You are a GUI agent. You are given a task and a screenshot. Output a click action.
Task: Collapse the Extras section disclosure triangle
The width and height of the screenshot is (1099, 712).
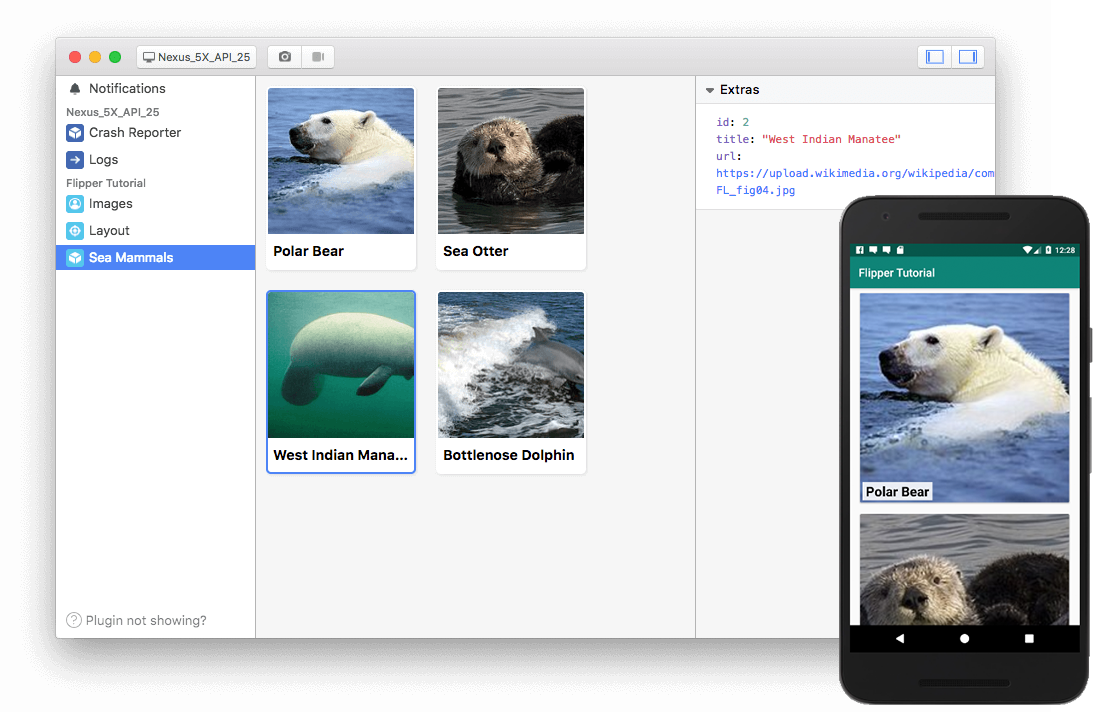coord(710,89)
